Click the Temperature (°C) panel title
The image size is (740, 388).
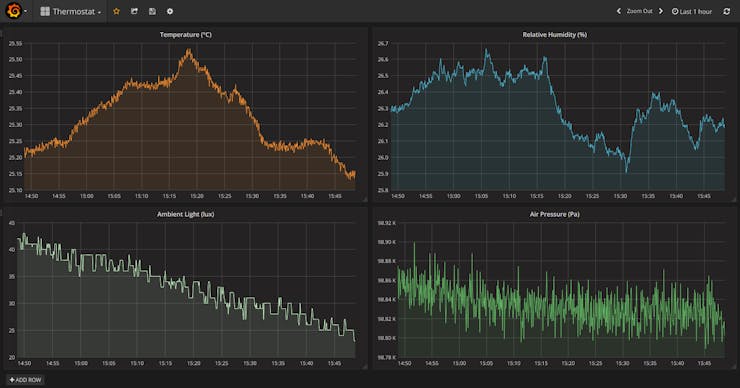(185, 34)
